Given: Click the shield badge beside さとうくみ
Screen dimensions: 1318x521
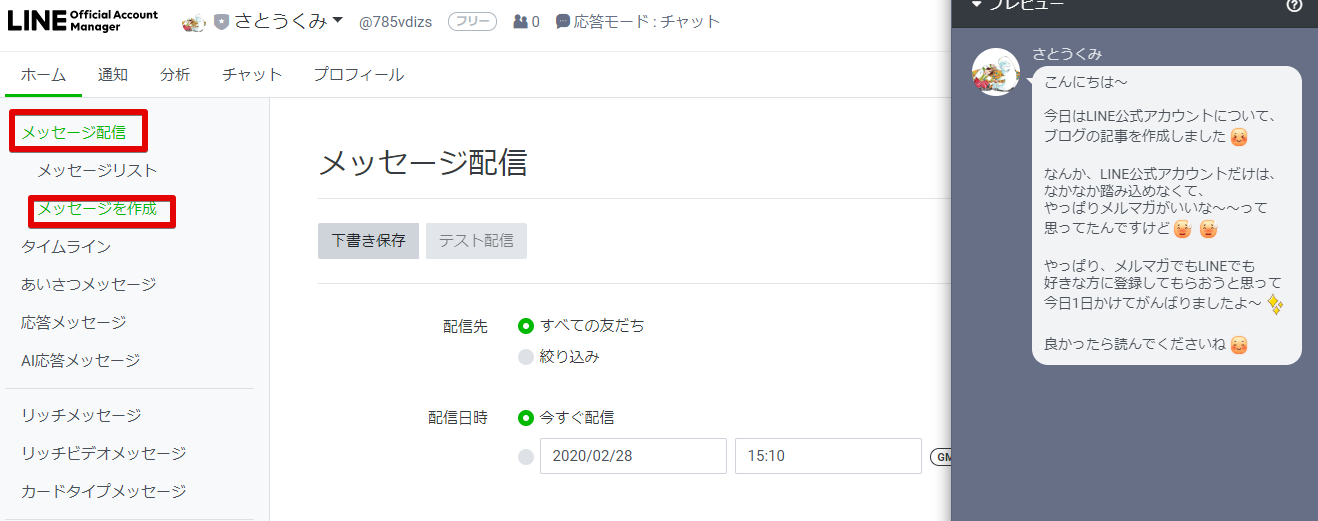Looking at the screenshot, I should coord(221,22).
